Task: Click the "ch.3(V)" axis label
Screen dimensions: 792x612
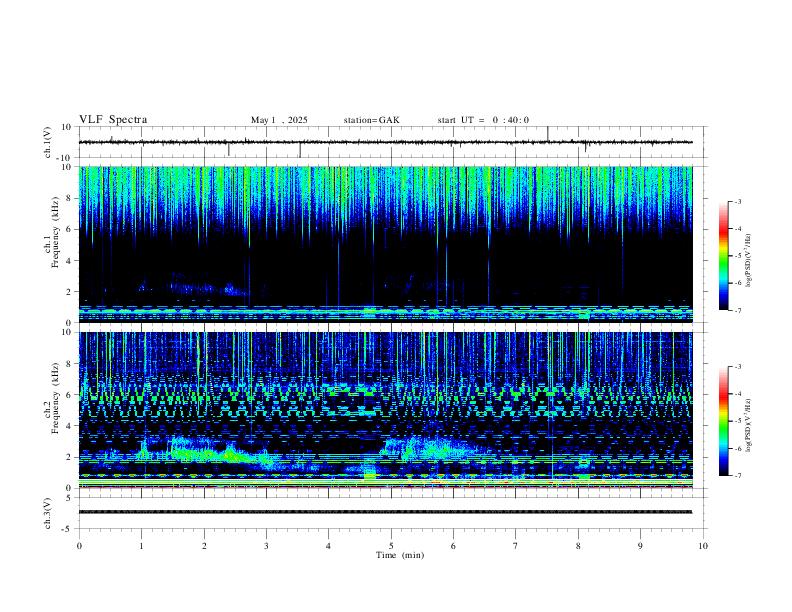Action: [x=48, y=513]
